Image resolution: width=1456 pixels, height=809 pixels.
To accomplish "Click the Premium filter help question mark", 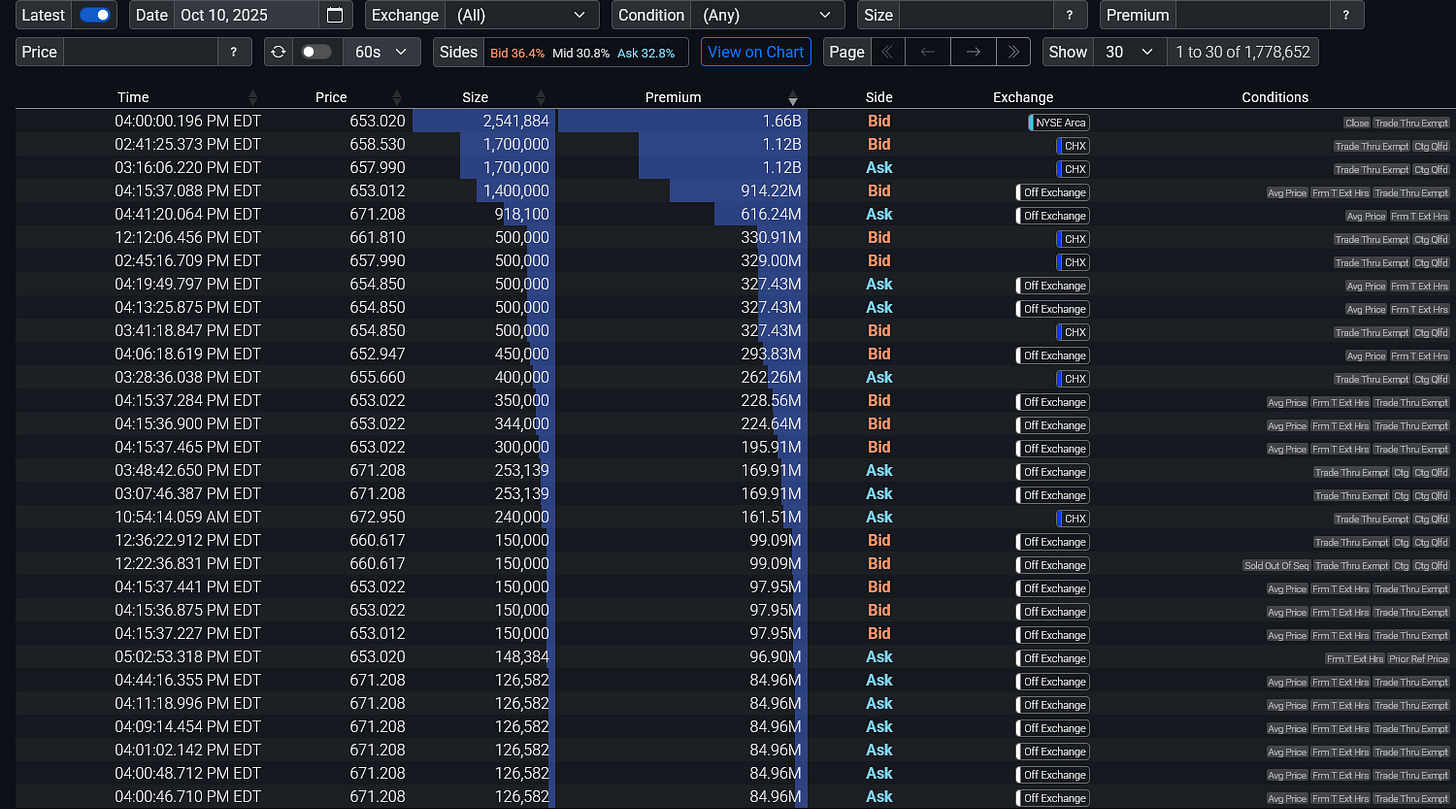I will (1346, 15).
